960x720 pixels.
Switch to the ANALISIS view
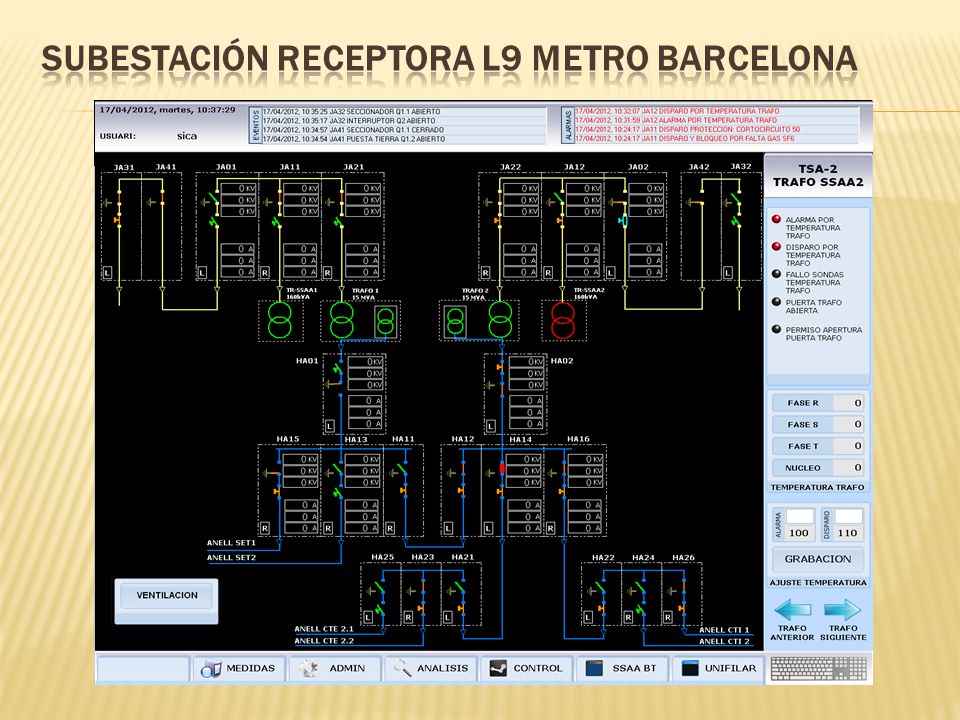(x=431, y=669)
